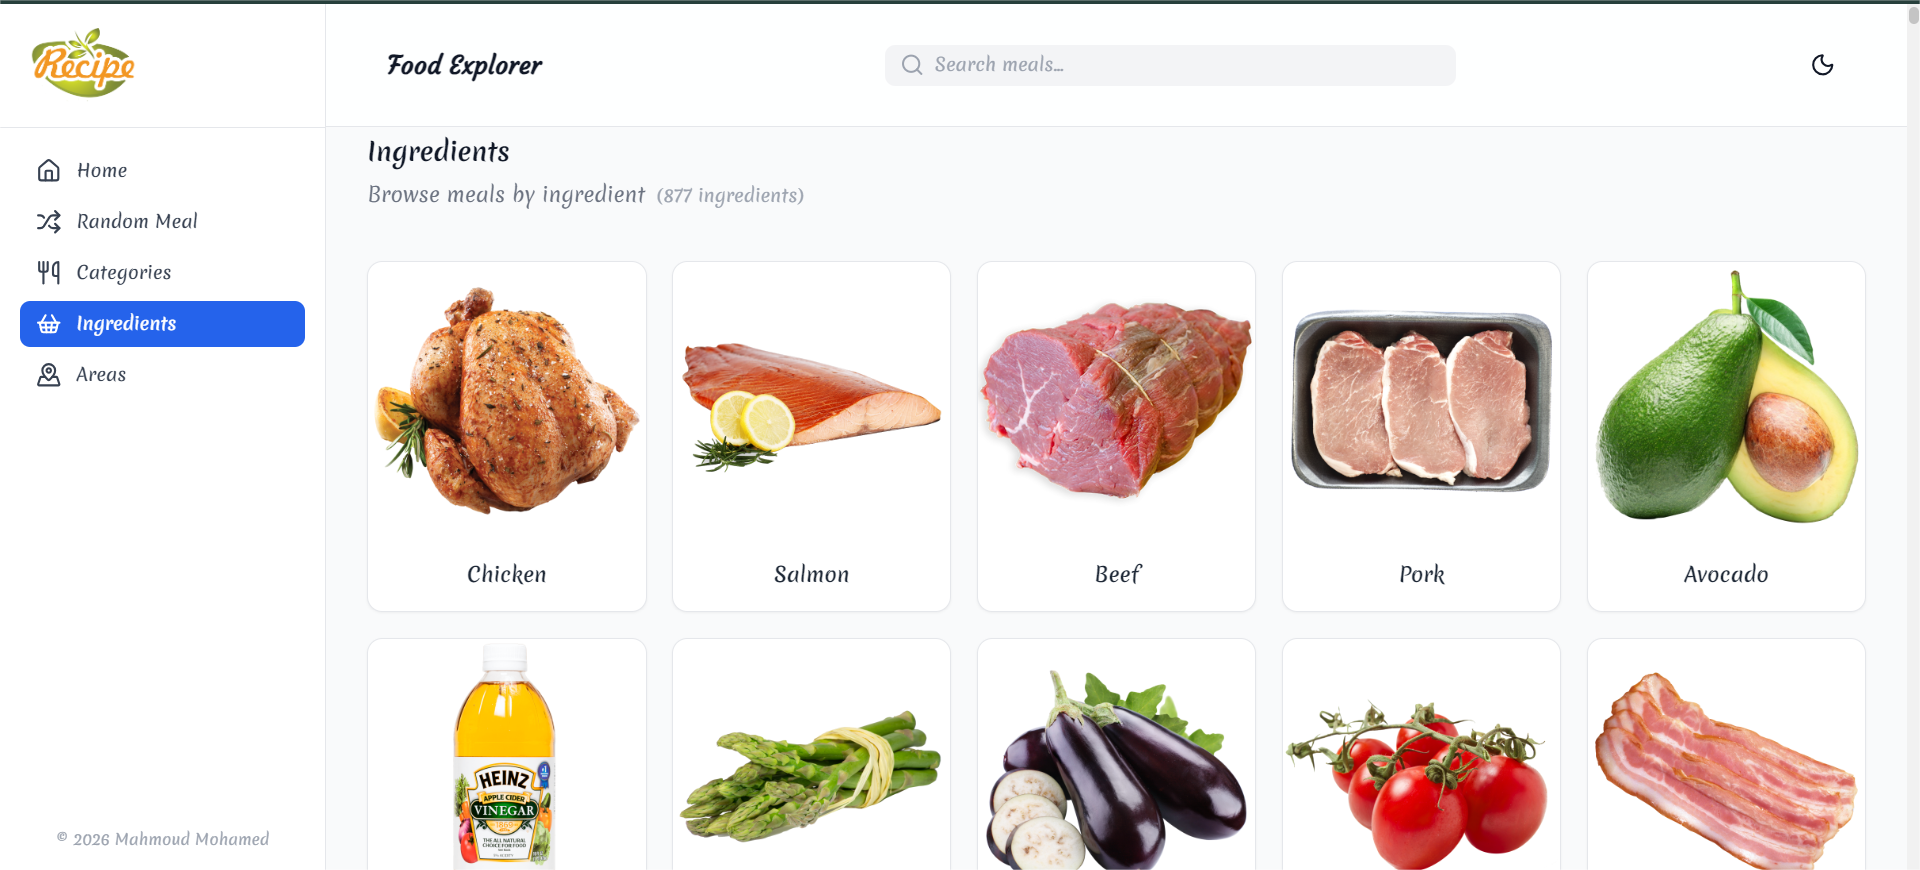
Task: Open the Home menu item
Action: coord(162,170)
